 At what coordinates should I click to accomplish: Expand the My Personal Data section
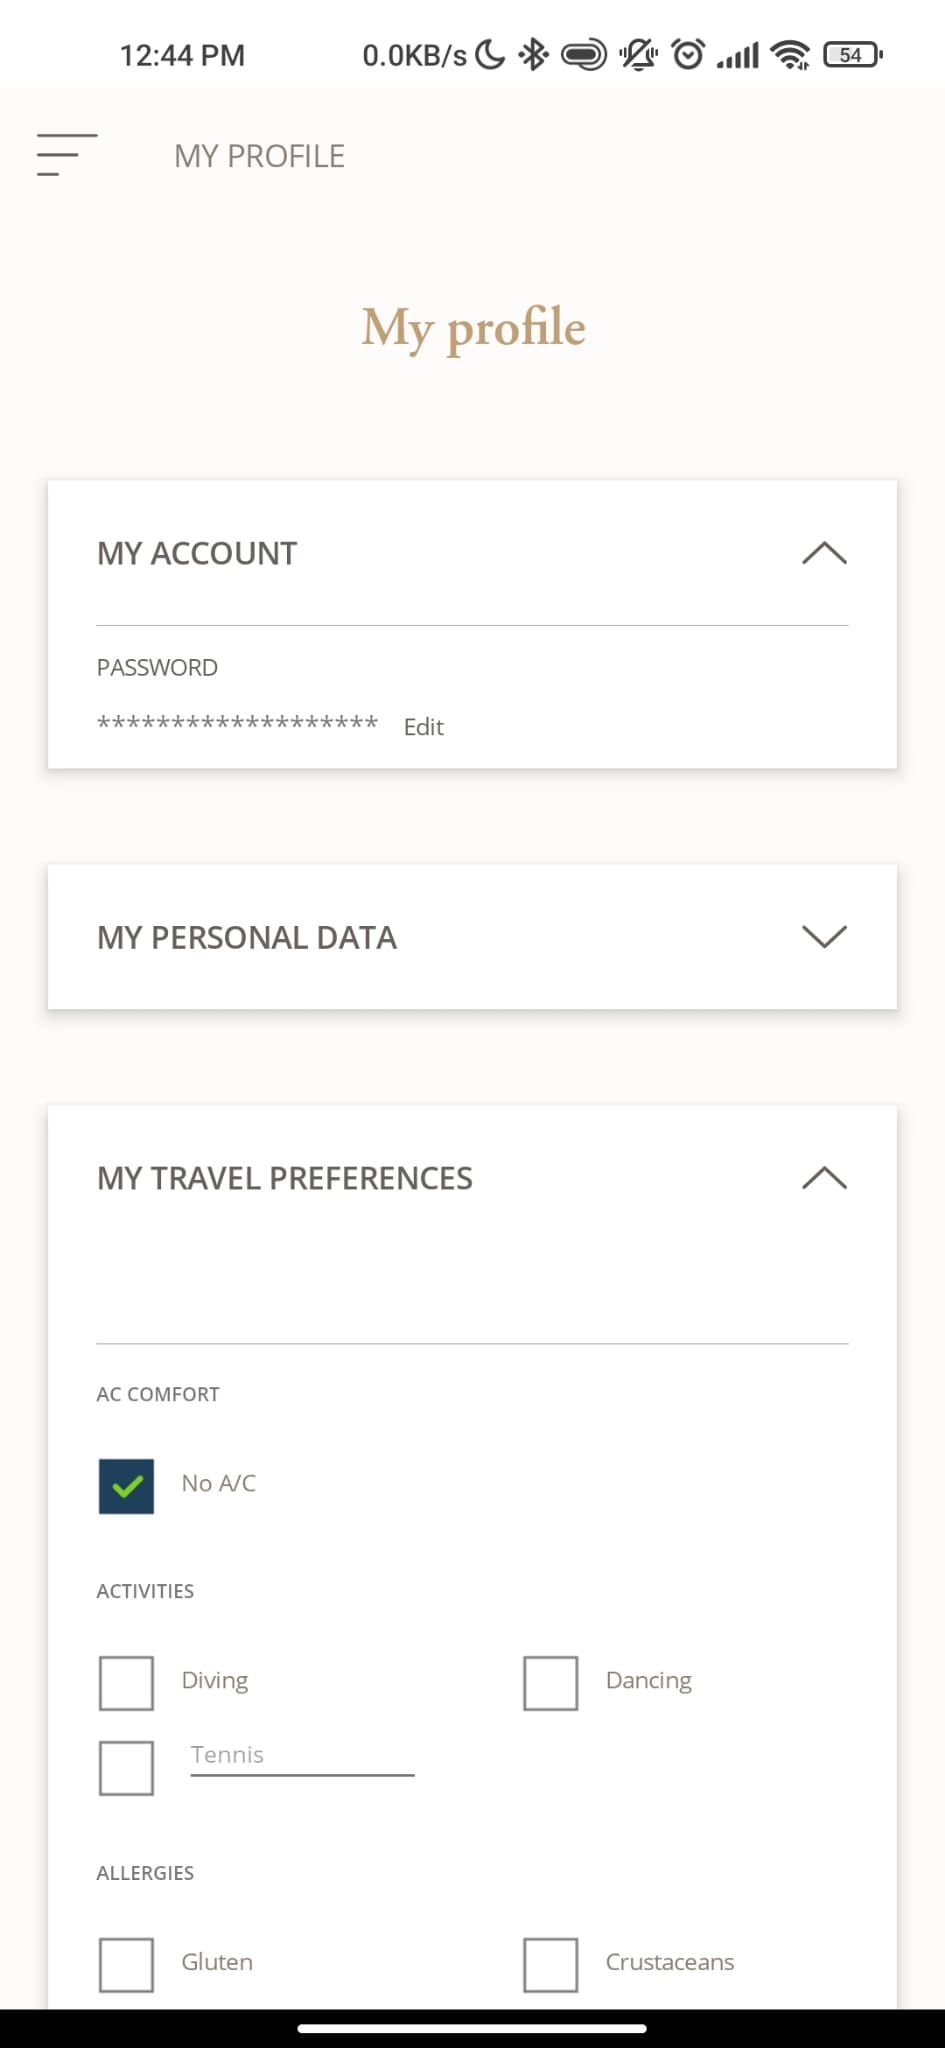472,937
